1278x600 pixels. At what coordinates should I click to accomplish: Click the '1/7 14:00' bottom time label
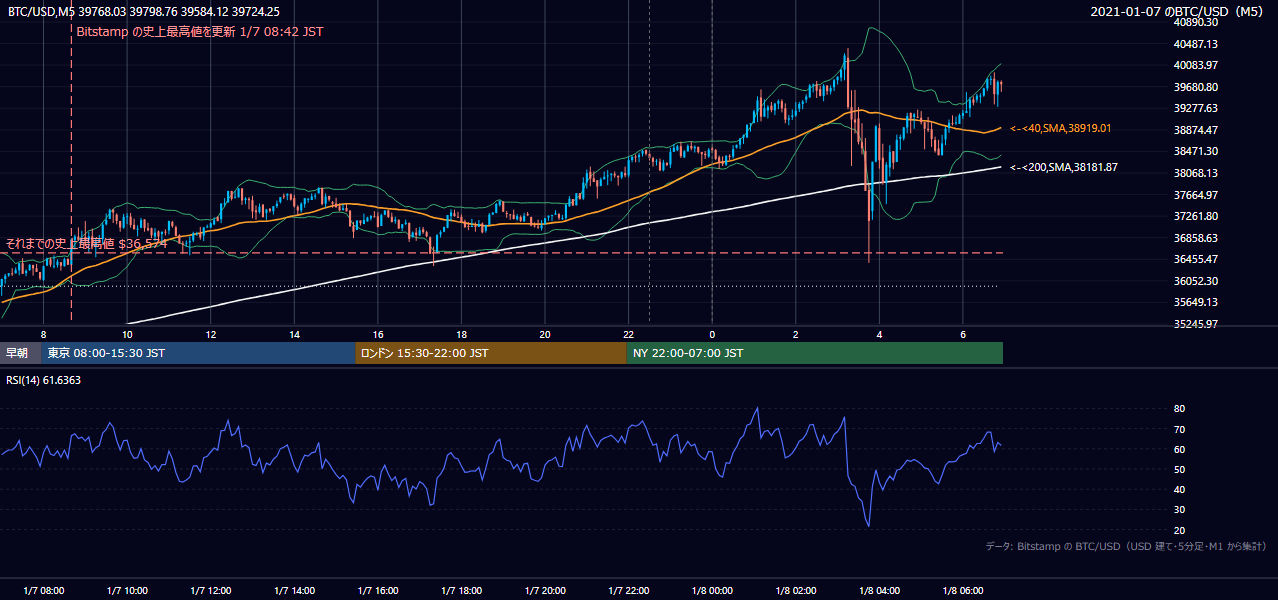pyautogui.click(x=294, y=590)
